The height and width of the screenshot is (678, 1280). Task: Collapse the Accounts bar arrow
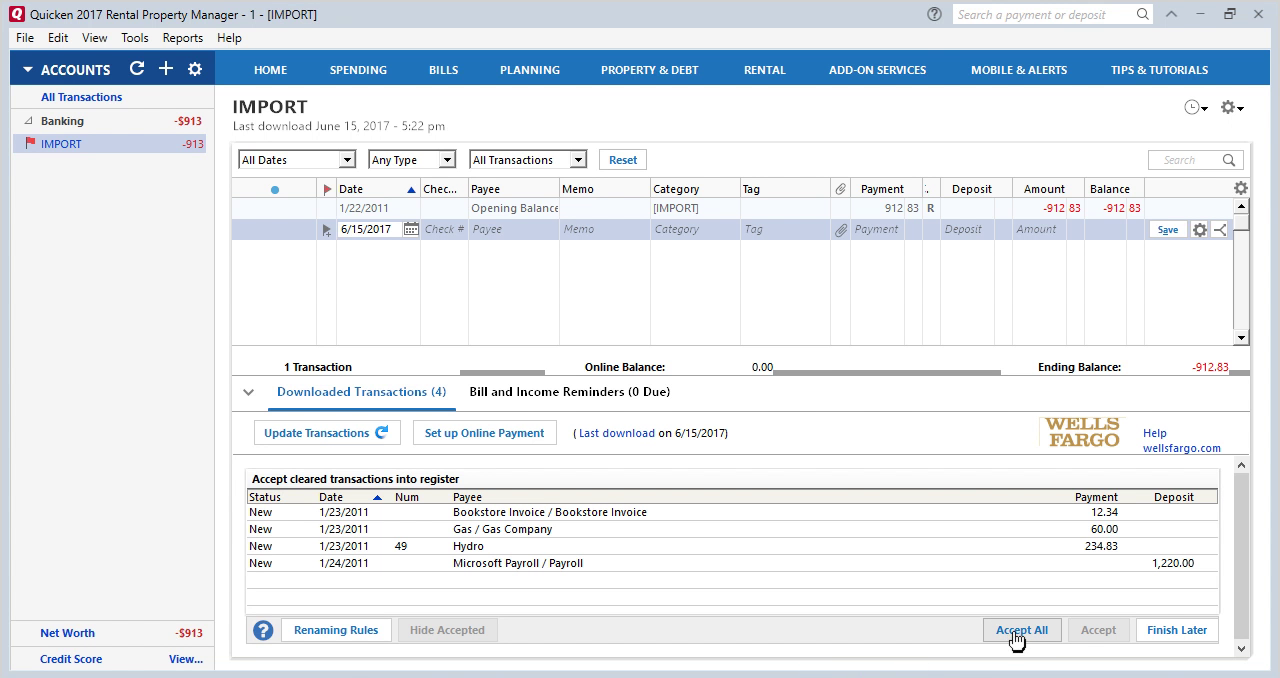[x=28, y=70]
